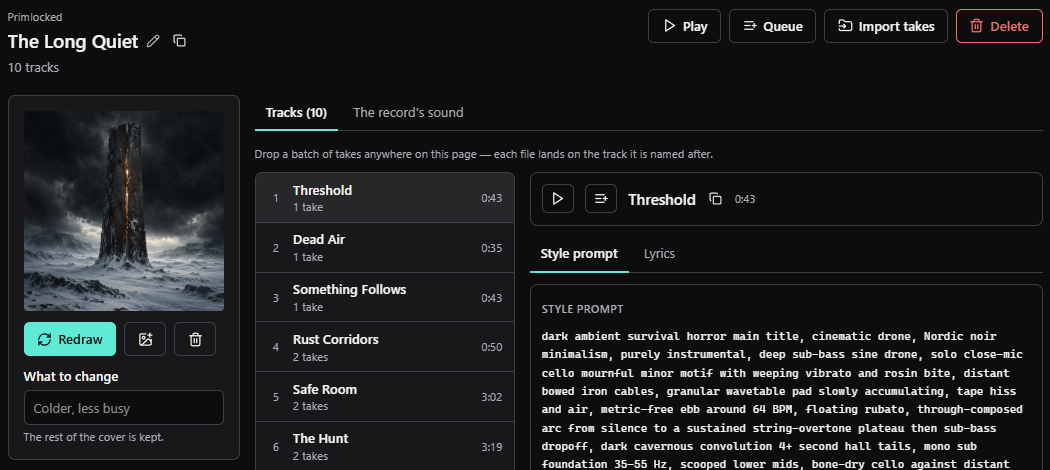Image resolution: width=1050 pixels, height=470 pixels.
Task: Select track 4 Rust Corridors
Action: (x=385, y=347)
